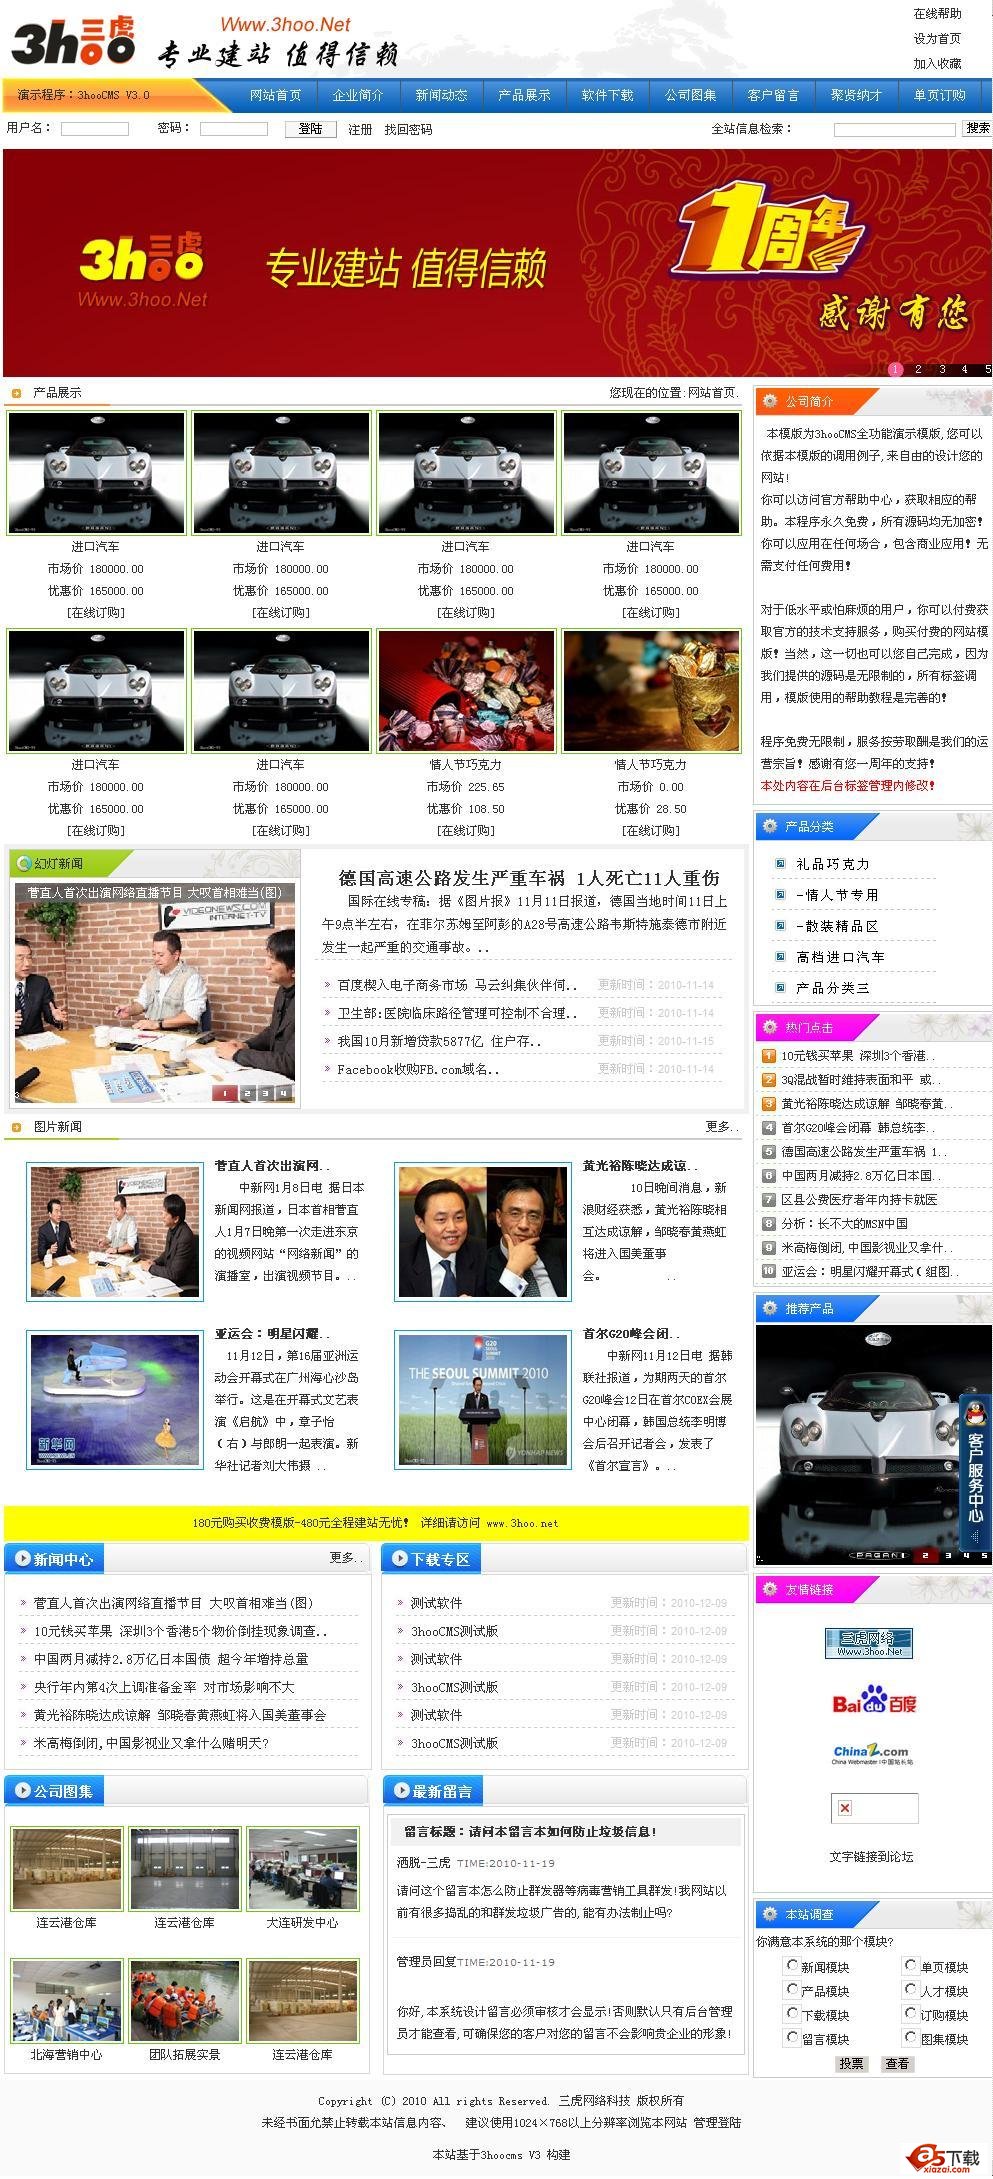Click the rank 1 badge in 热门点击 list
Image resolution: width=993 pixels, height=2179 pixels.
click(x=768, y=1055)
